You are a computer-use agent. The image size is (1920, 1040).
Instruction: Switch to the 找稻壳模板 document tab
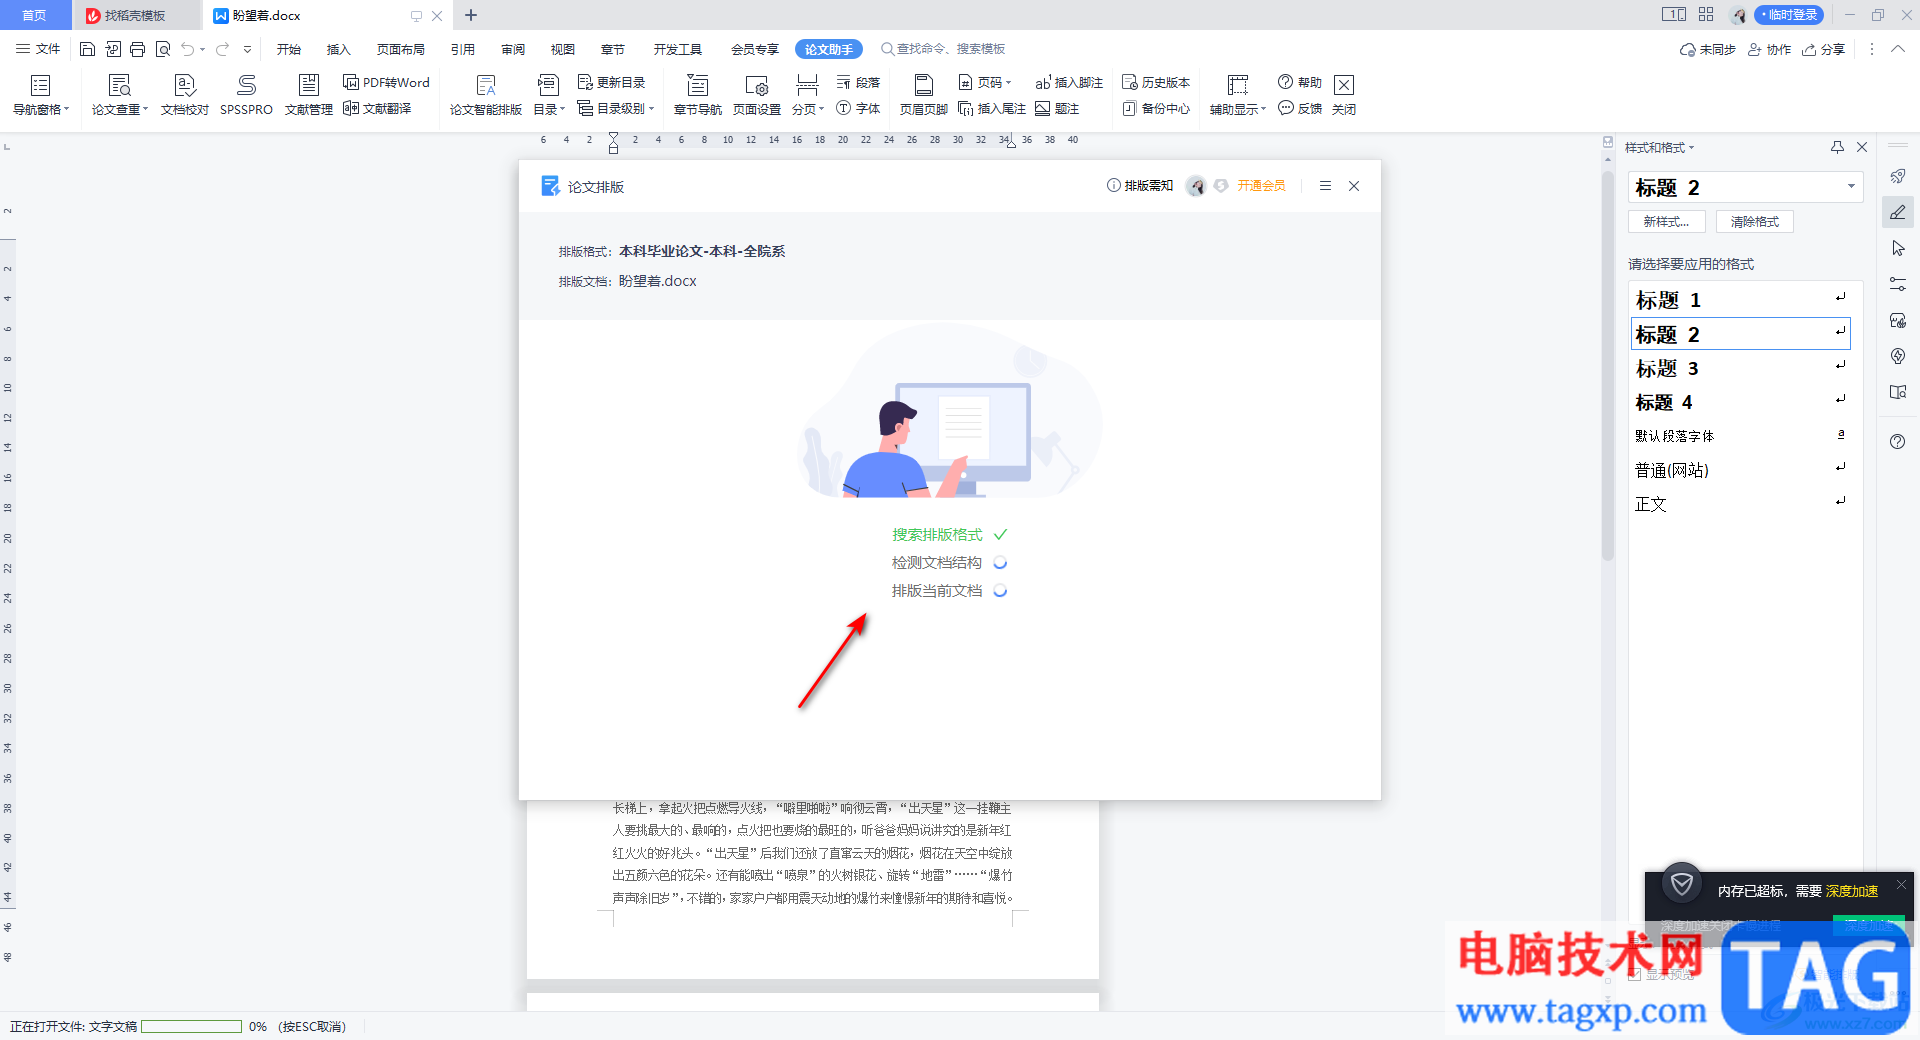(136, 15)
